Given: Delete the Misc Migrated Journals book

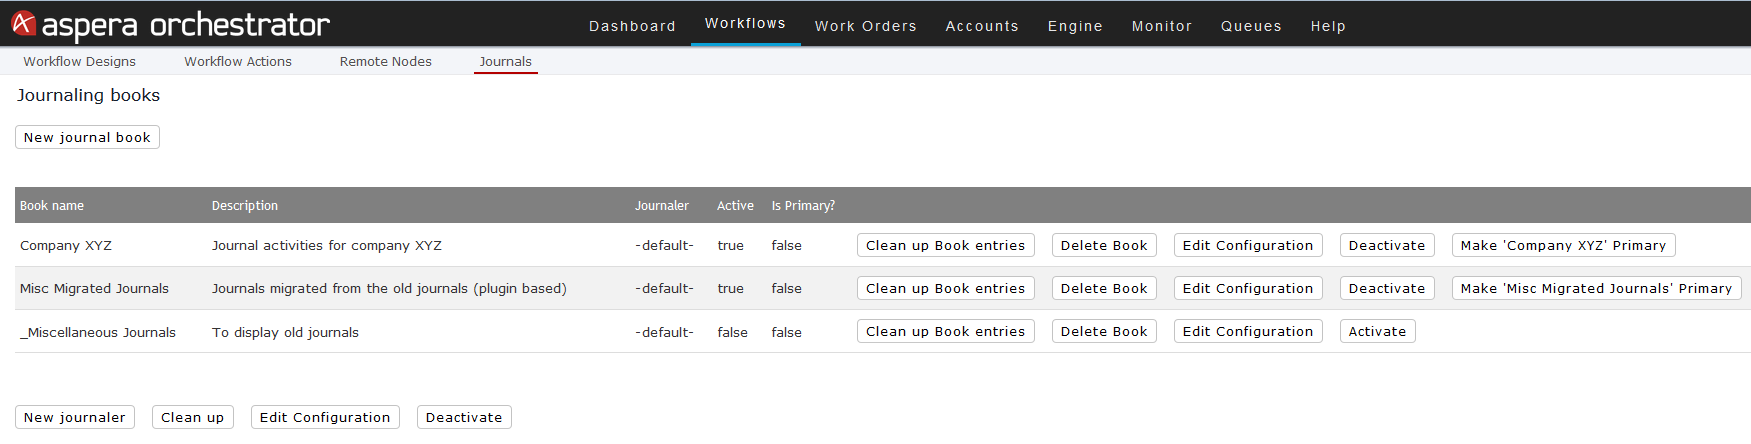Looking at the screenshot, I should coord(1104,288).
